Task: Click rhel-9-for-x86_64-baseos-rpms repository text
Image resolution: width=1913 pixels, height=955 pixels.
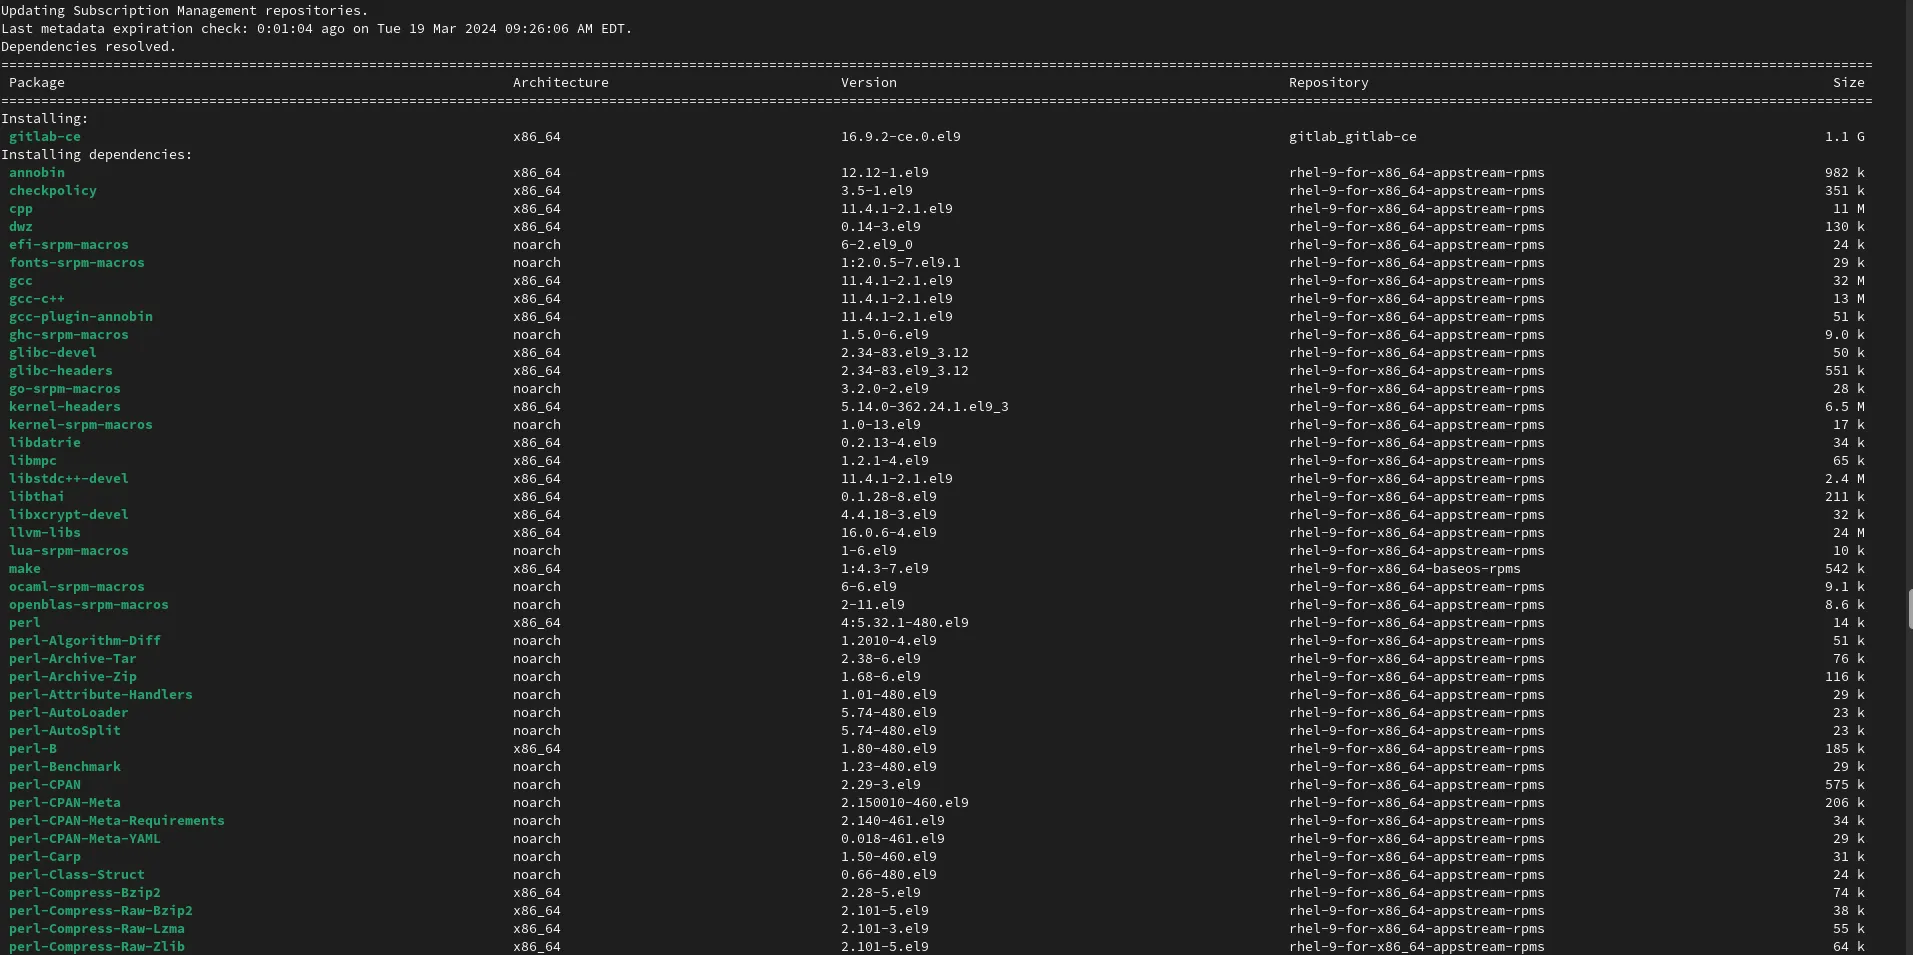Action: (1405, 569)
